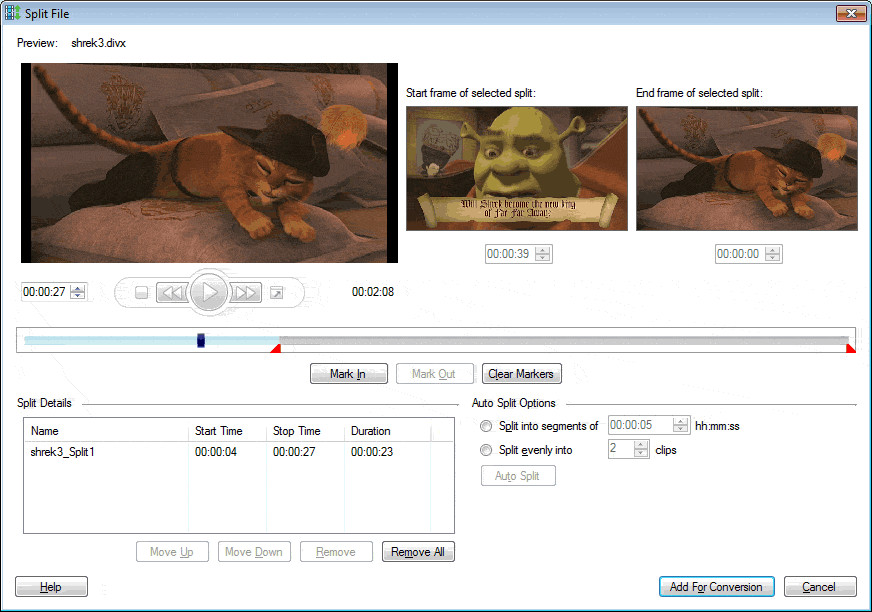
Task: Click Remove All button
Action: coord(418,552)
